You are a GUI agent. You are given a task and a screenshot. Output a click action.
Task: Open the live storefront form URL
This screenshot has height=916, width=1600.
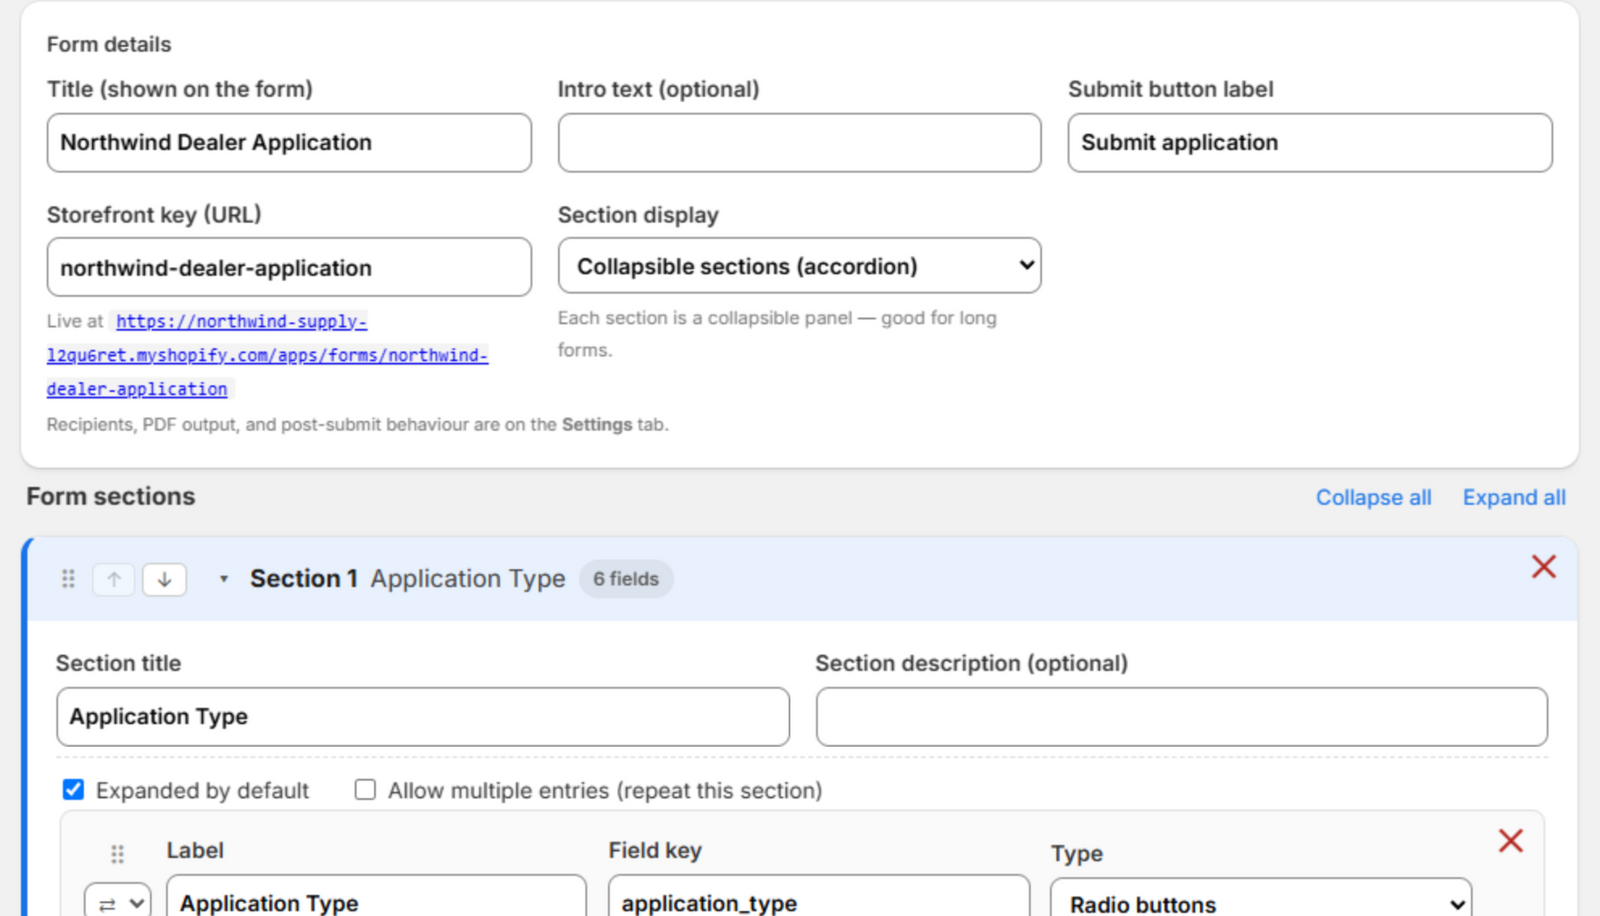point(267,355)
